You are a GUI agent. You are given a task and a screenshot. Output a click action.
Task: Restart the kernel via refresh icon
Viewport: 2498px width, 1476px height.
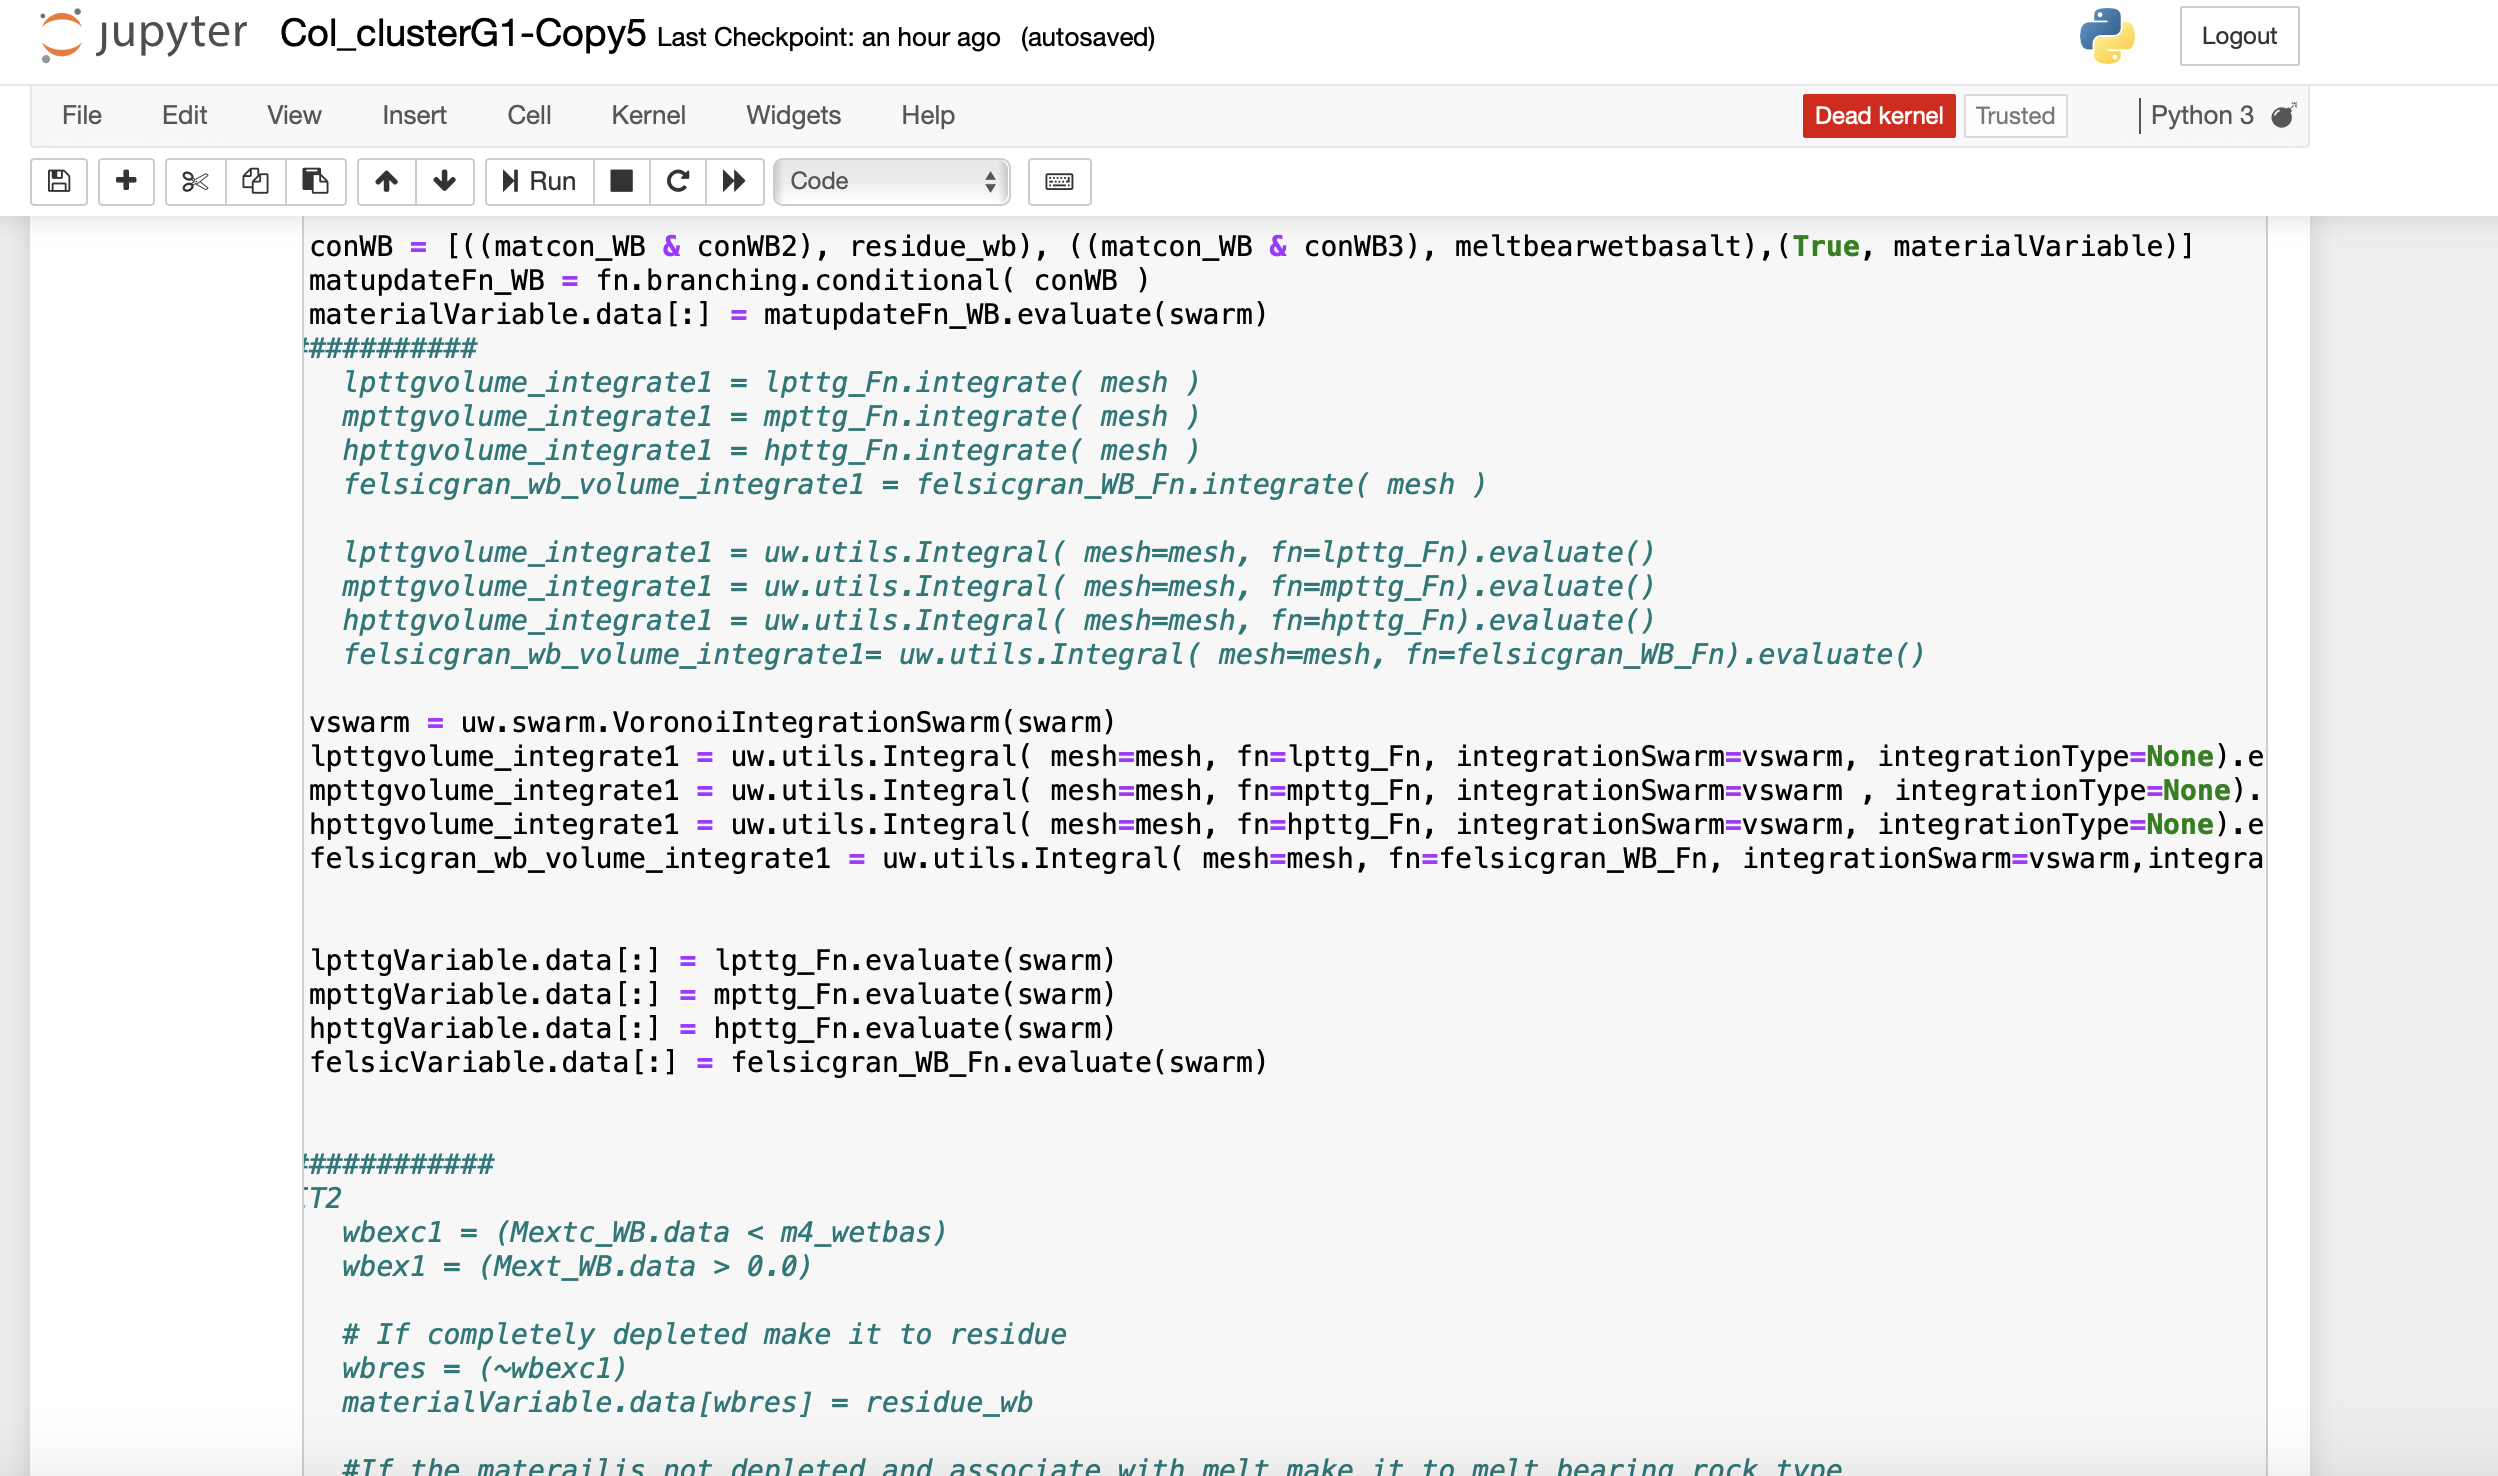tap(679, 182)
